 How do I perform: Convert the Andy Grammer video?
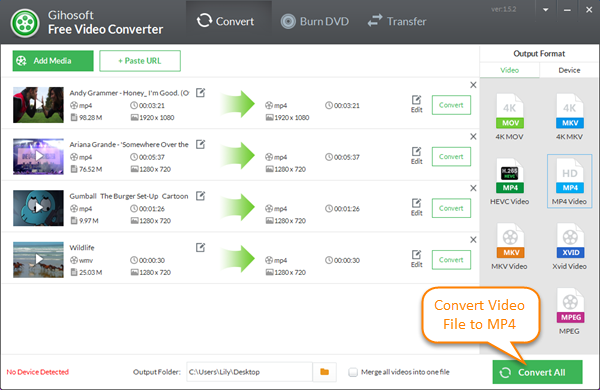pos(451,105)
